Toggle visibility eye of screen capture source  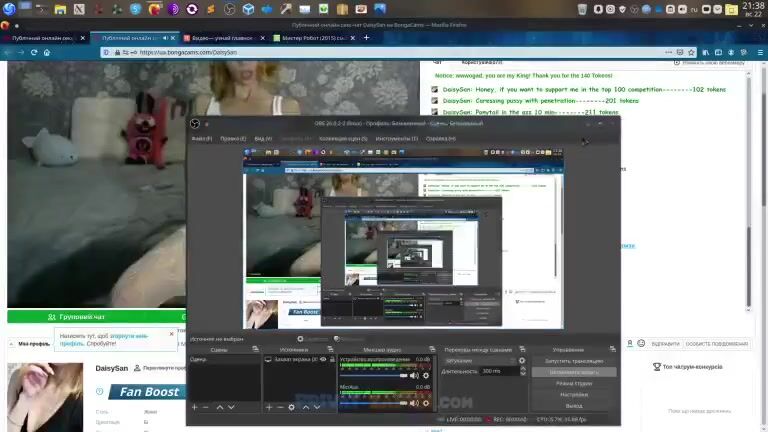(x=323, y=359)
